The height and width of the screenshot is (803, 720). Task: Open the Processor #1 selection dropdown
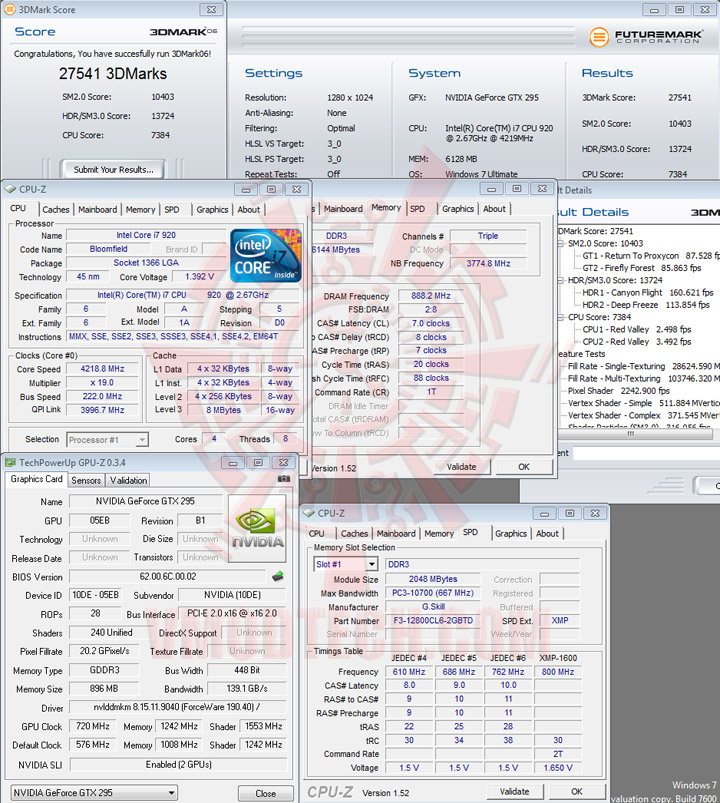click(142, 439)
